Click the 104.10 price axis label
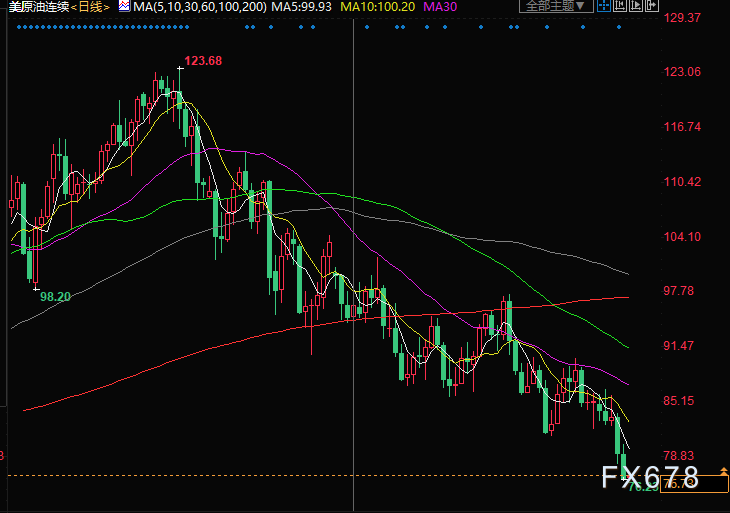730x513 pixels. 682,236
